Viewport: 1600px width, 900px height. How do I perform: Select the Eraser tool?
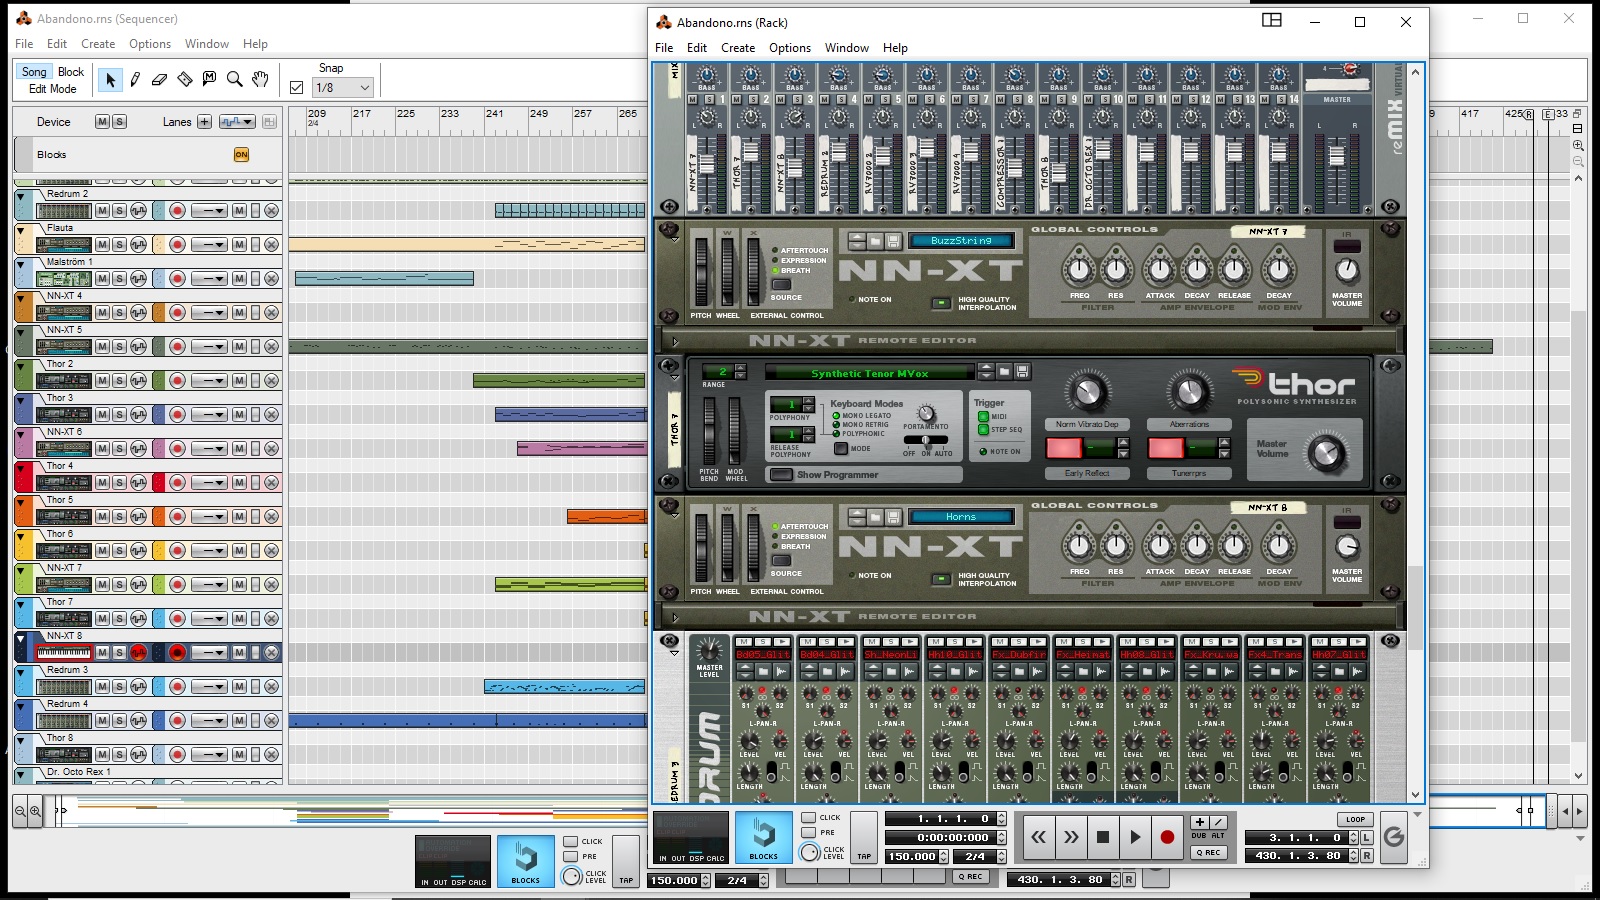(159, 79)
